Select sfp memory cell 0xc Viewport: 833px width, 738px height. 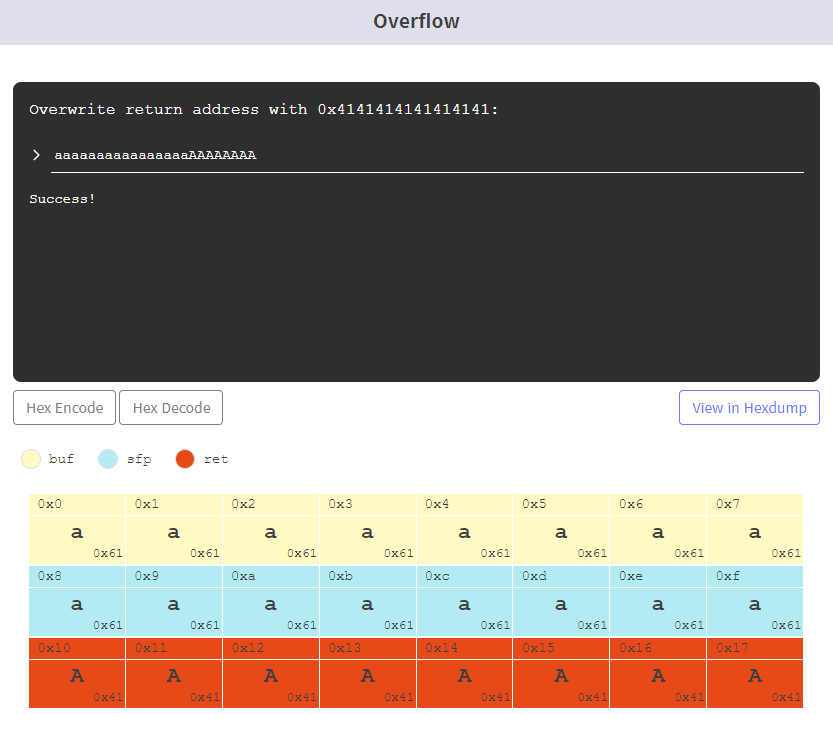coord(464,601)
